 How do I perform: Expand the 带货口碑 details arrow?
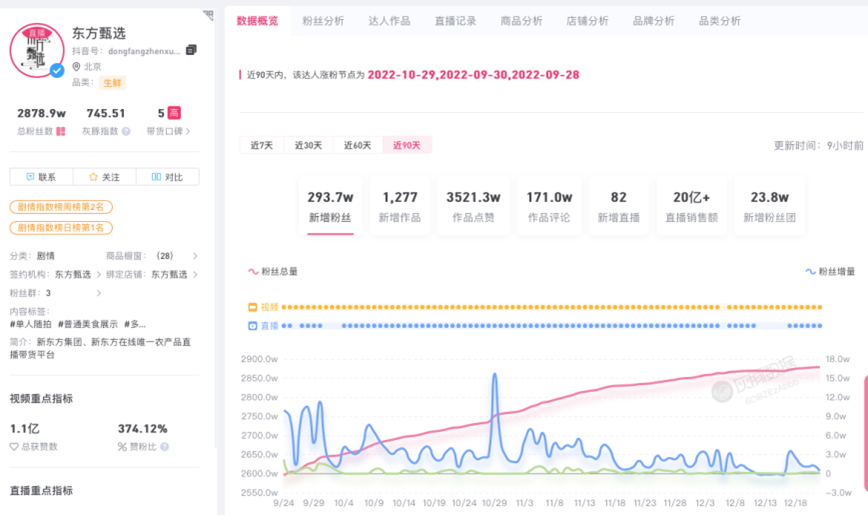[188, 131]
